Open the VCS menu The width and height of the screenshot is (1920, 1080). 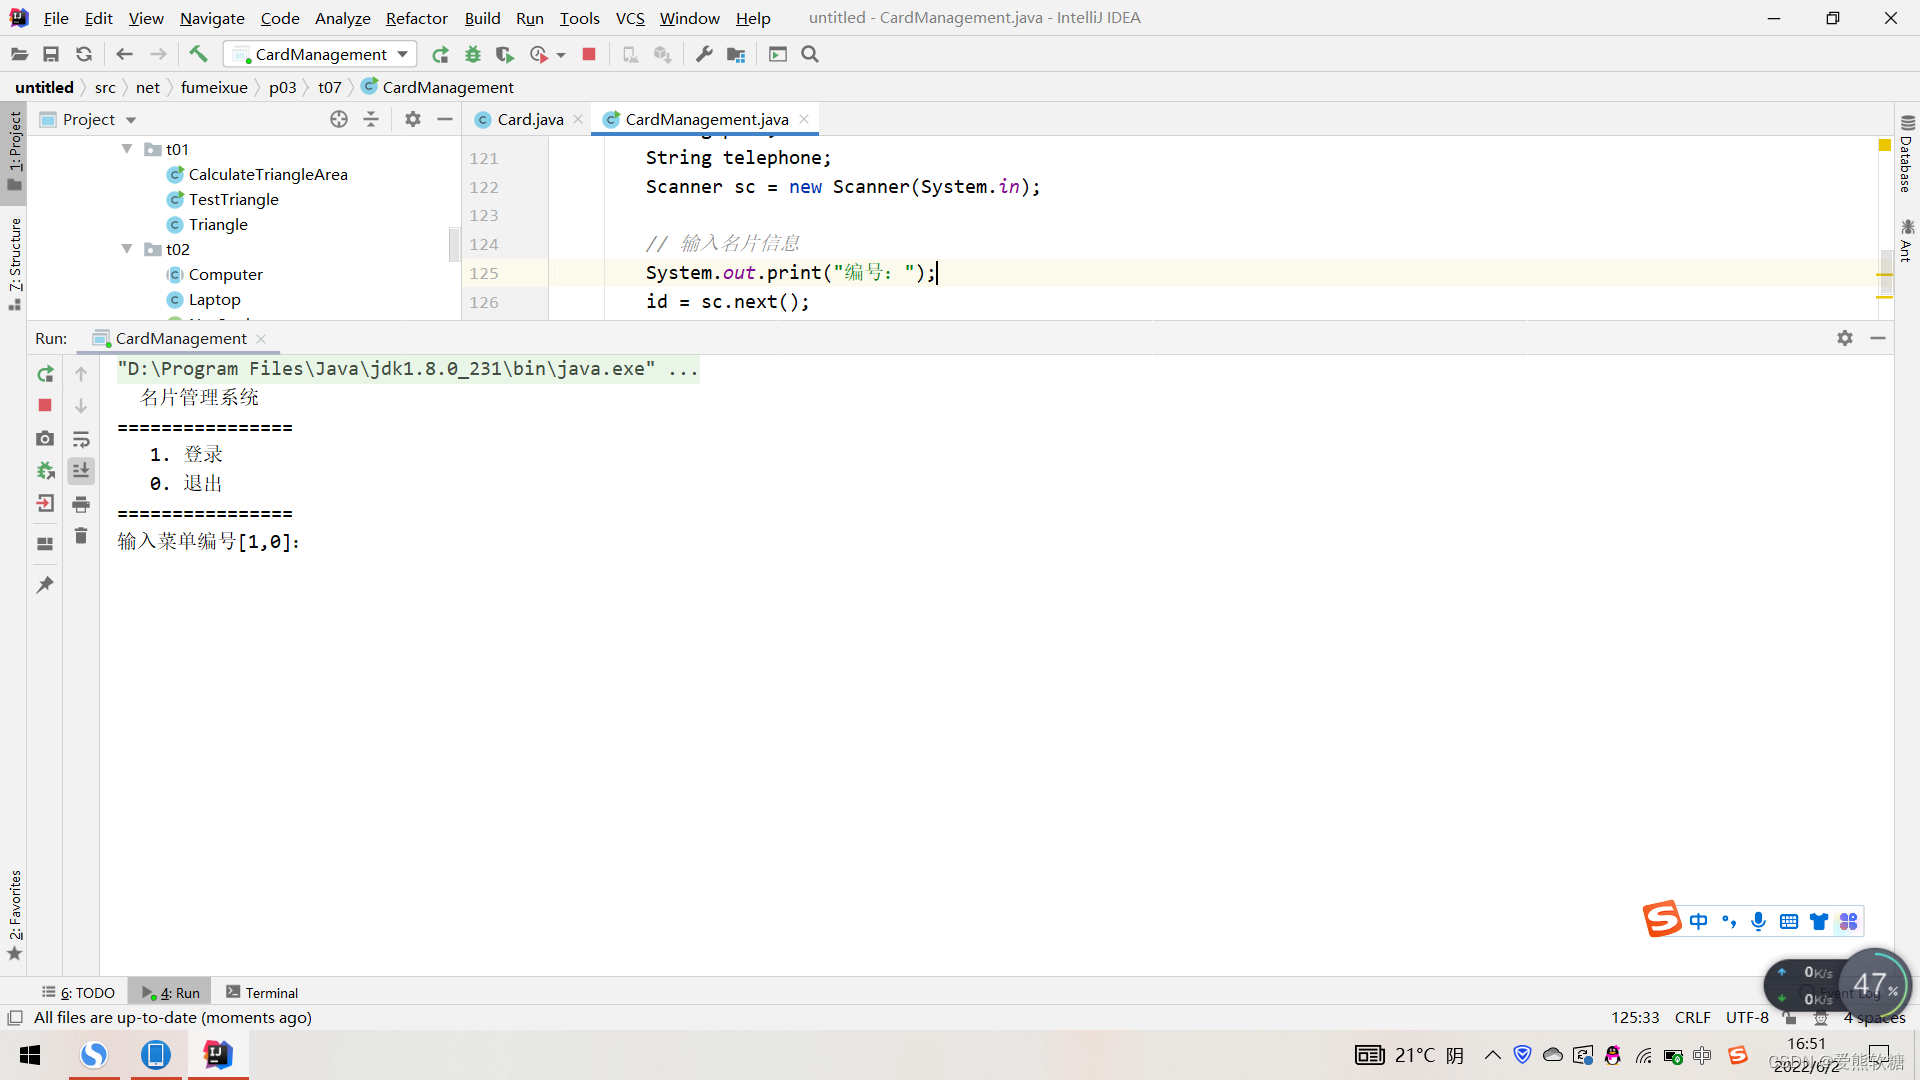(x=630, y=18)
